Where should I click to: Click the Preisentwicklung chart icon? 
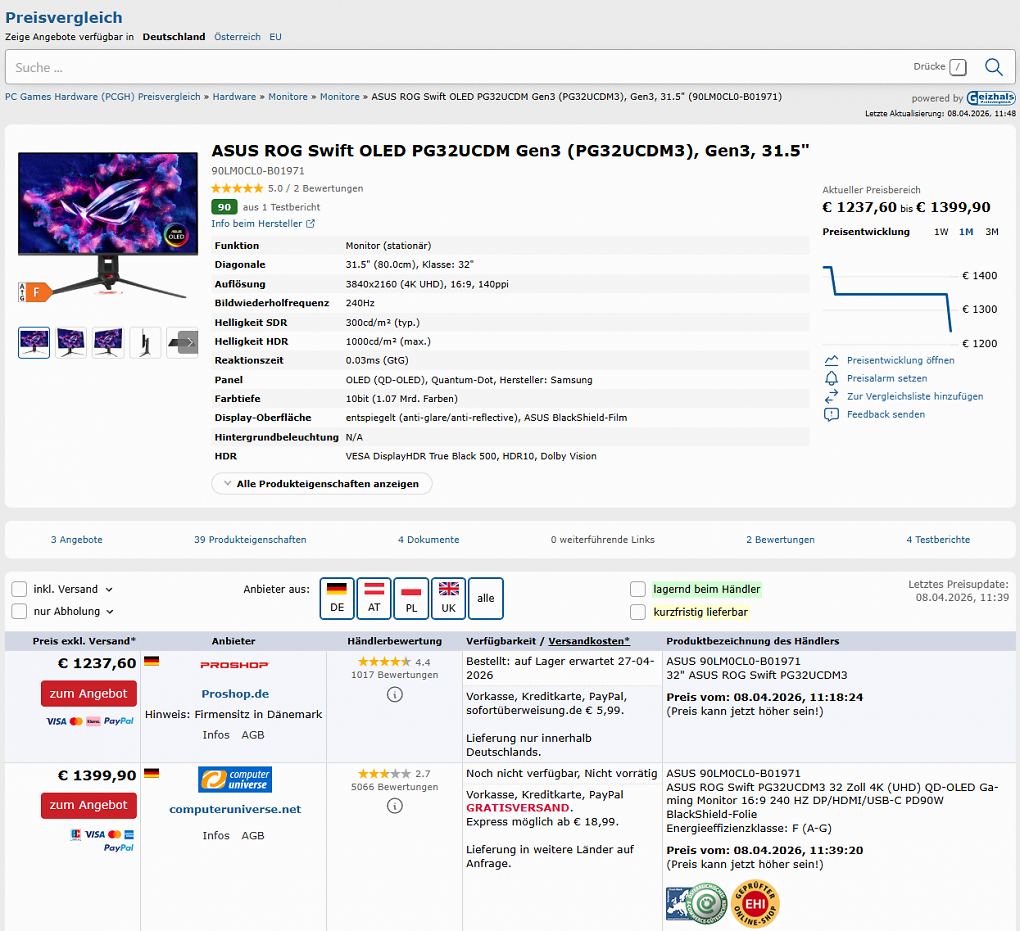point(831,360)
